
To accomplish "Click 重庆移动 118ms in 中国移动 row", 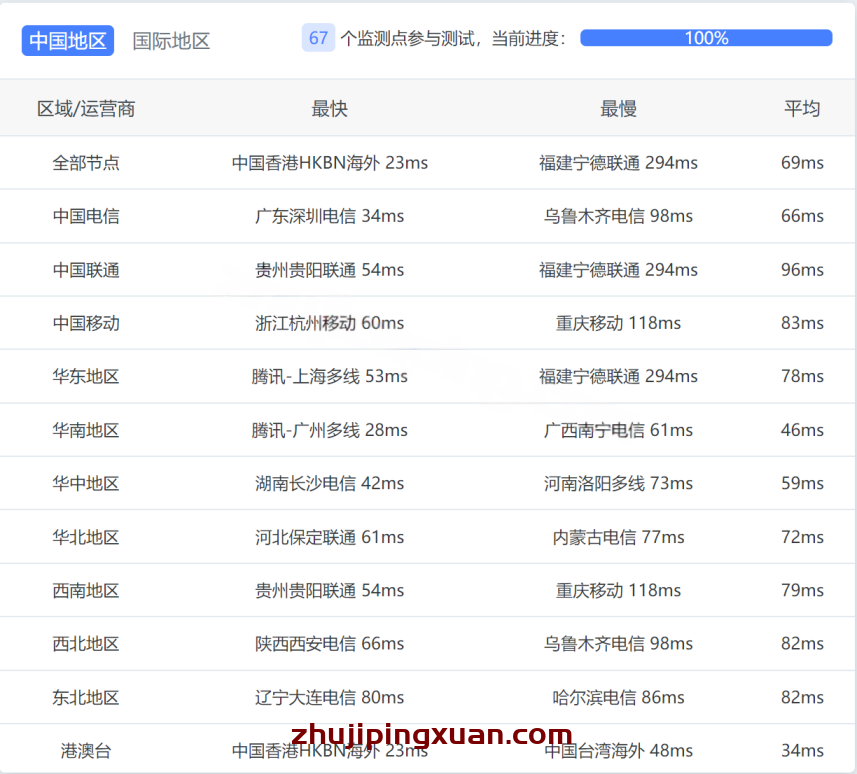I will point(618,323).
